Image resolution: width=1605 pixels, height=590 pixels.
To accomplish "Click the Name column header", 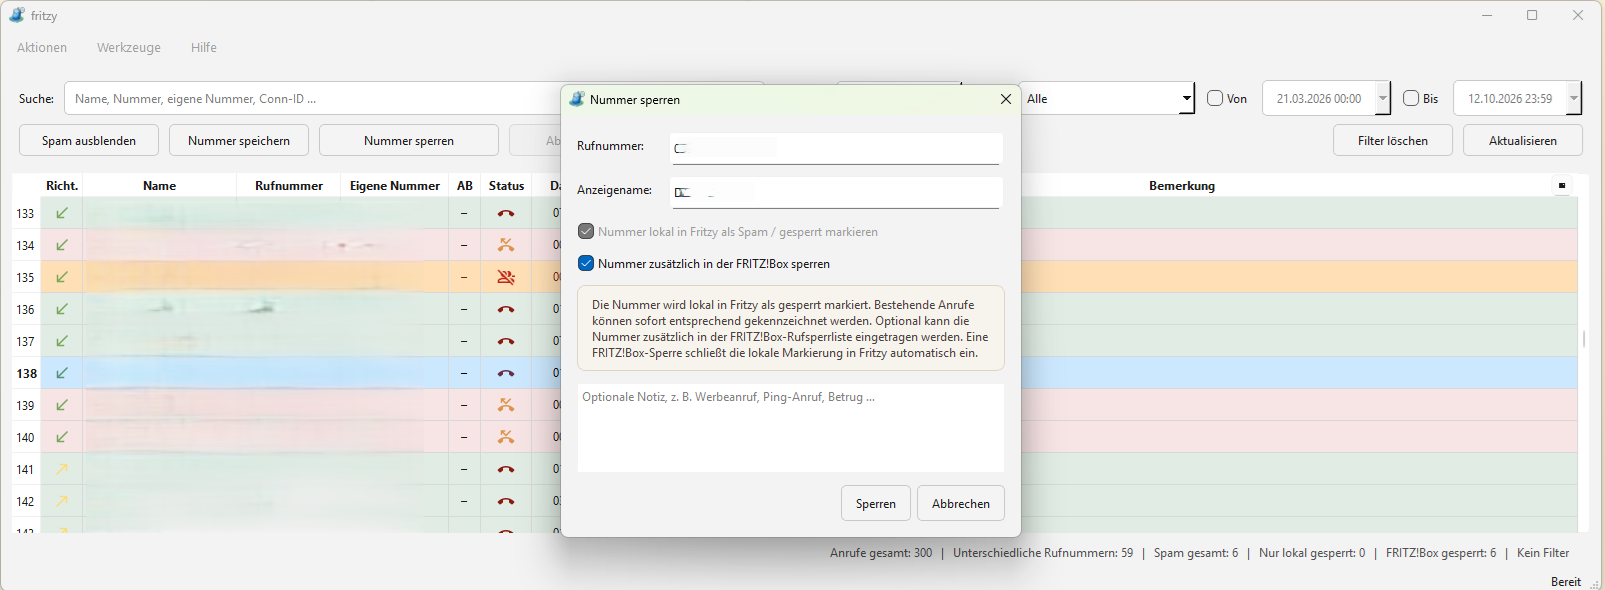I will pos(159,186).
